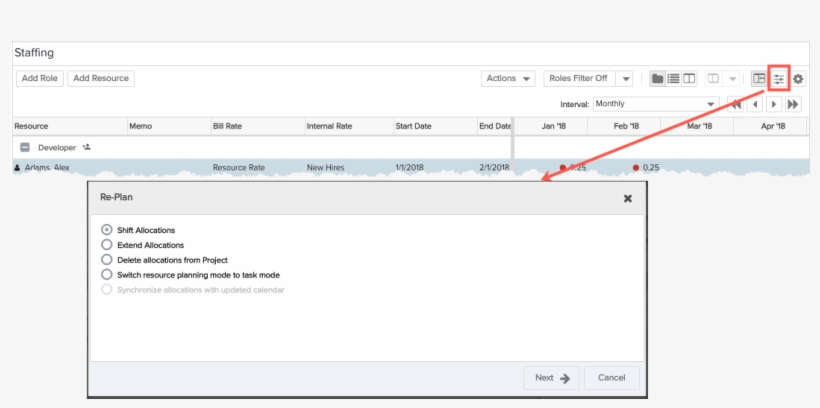Switch to two-column split view icon
Image resolution: width=820 pixels, height=408 pixels.
pyautogui.click(x=689, y=78)
